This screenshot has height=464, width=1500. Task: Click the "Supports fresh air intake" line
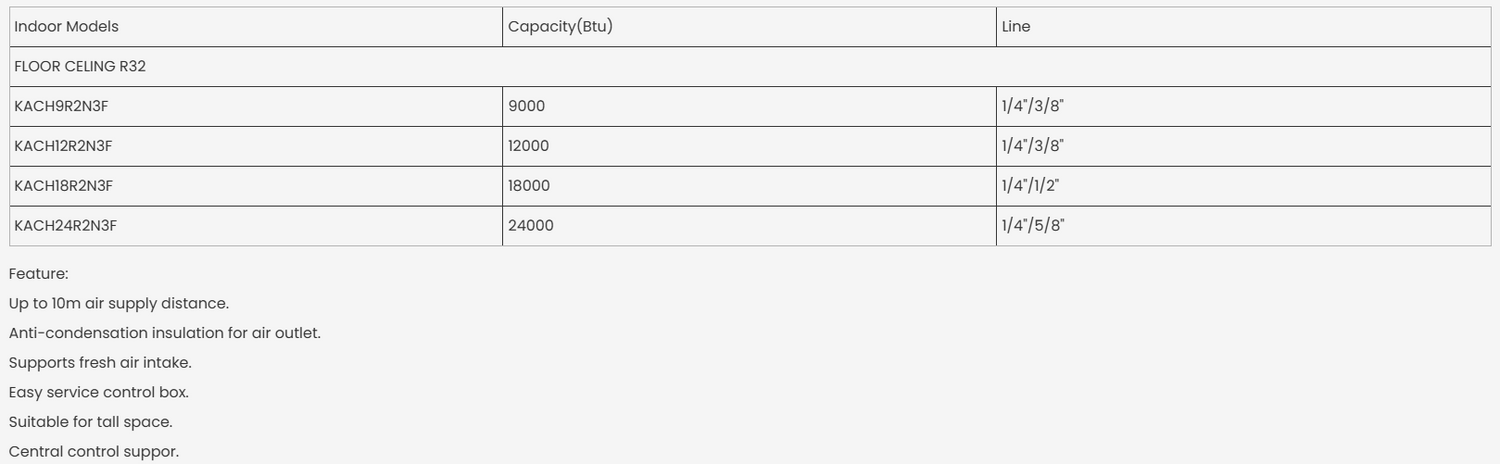[100, 363]
